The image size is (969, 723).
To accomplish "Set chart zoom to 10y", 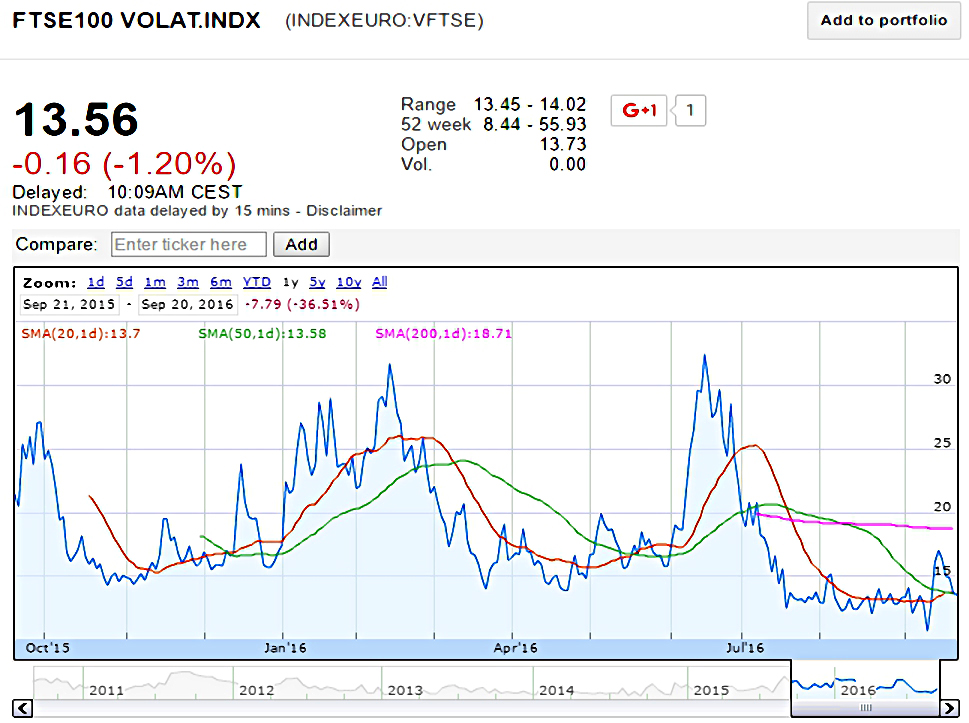I will [x=349, y=282].
